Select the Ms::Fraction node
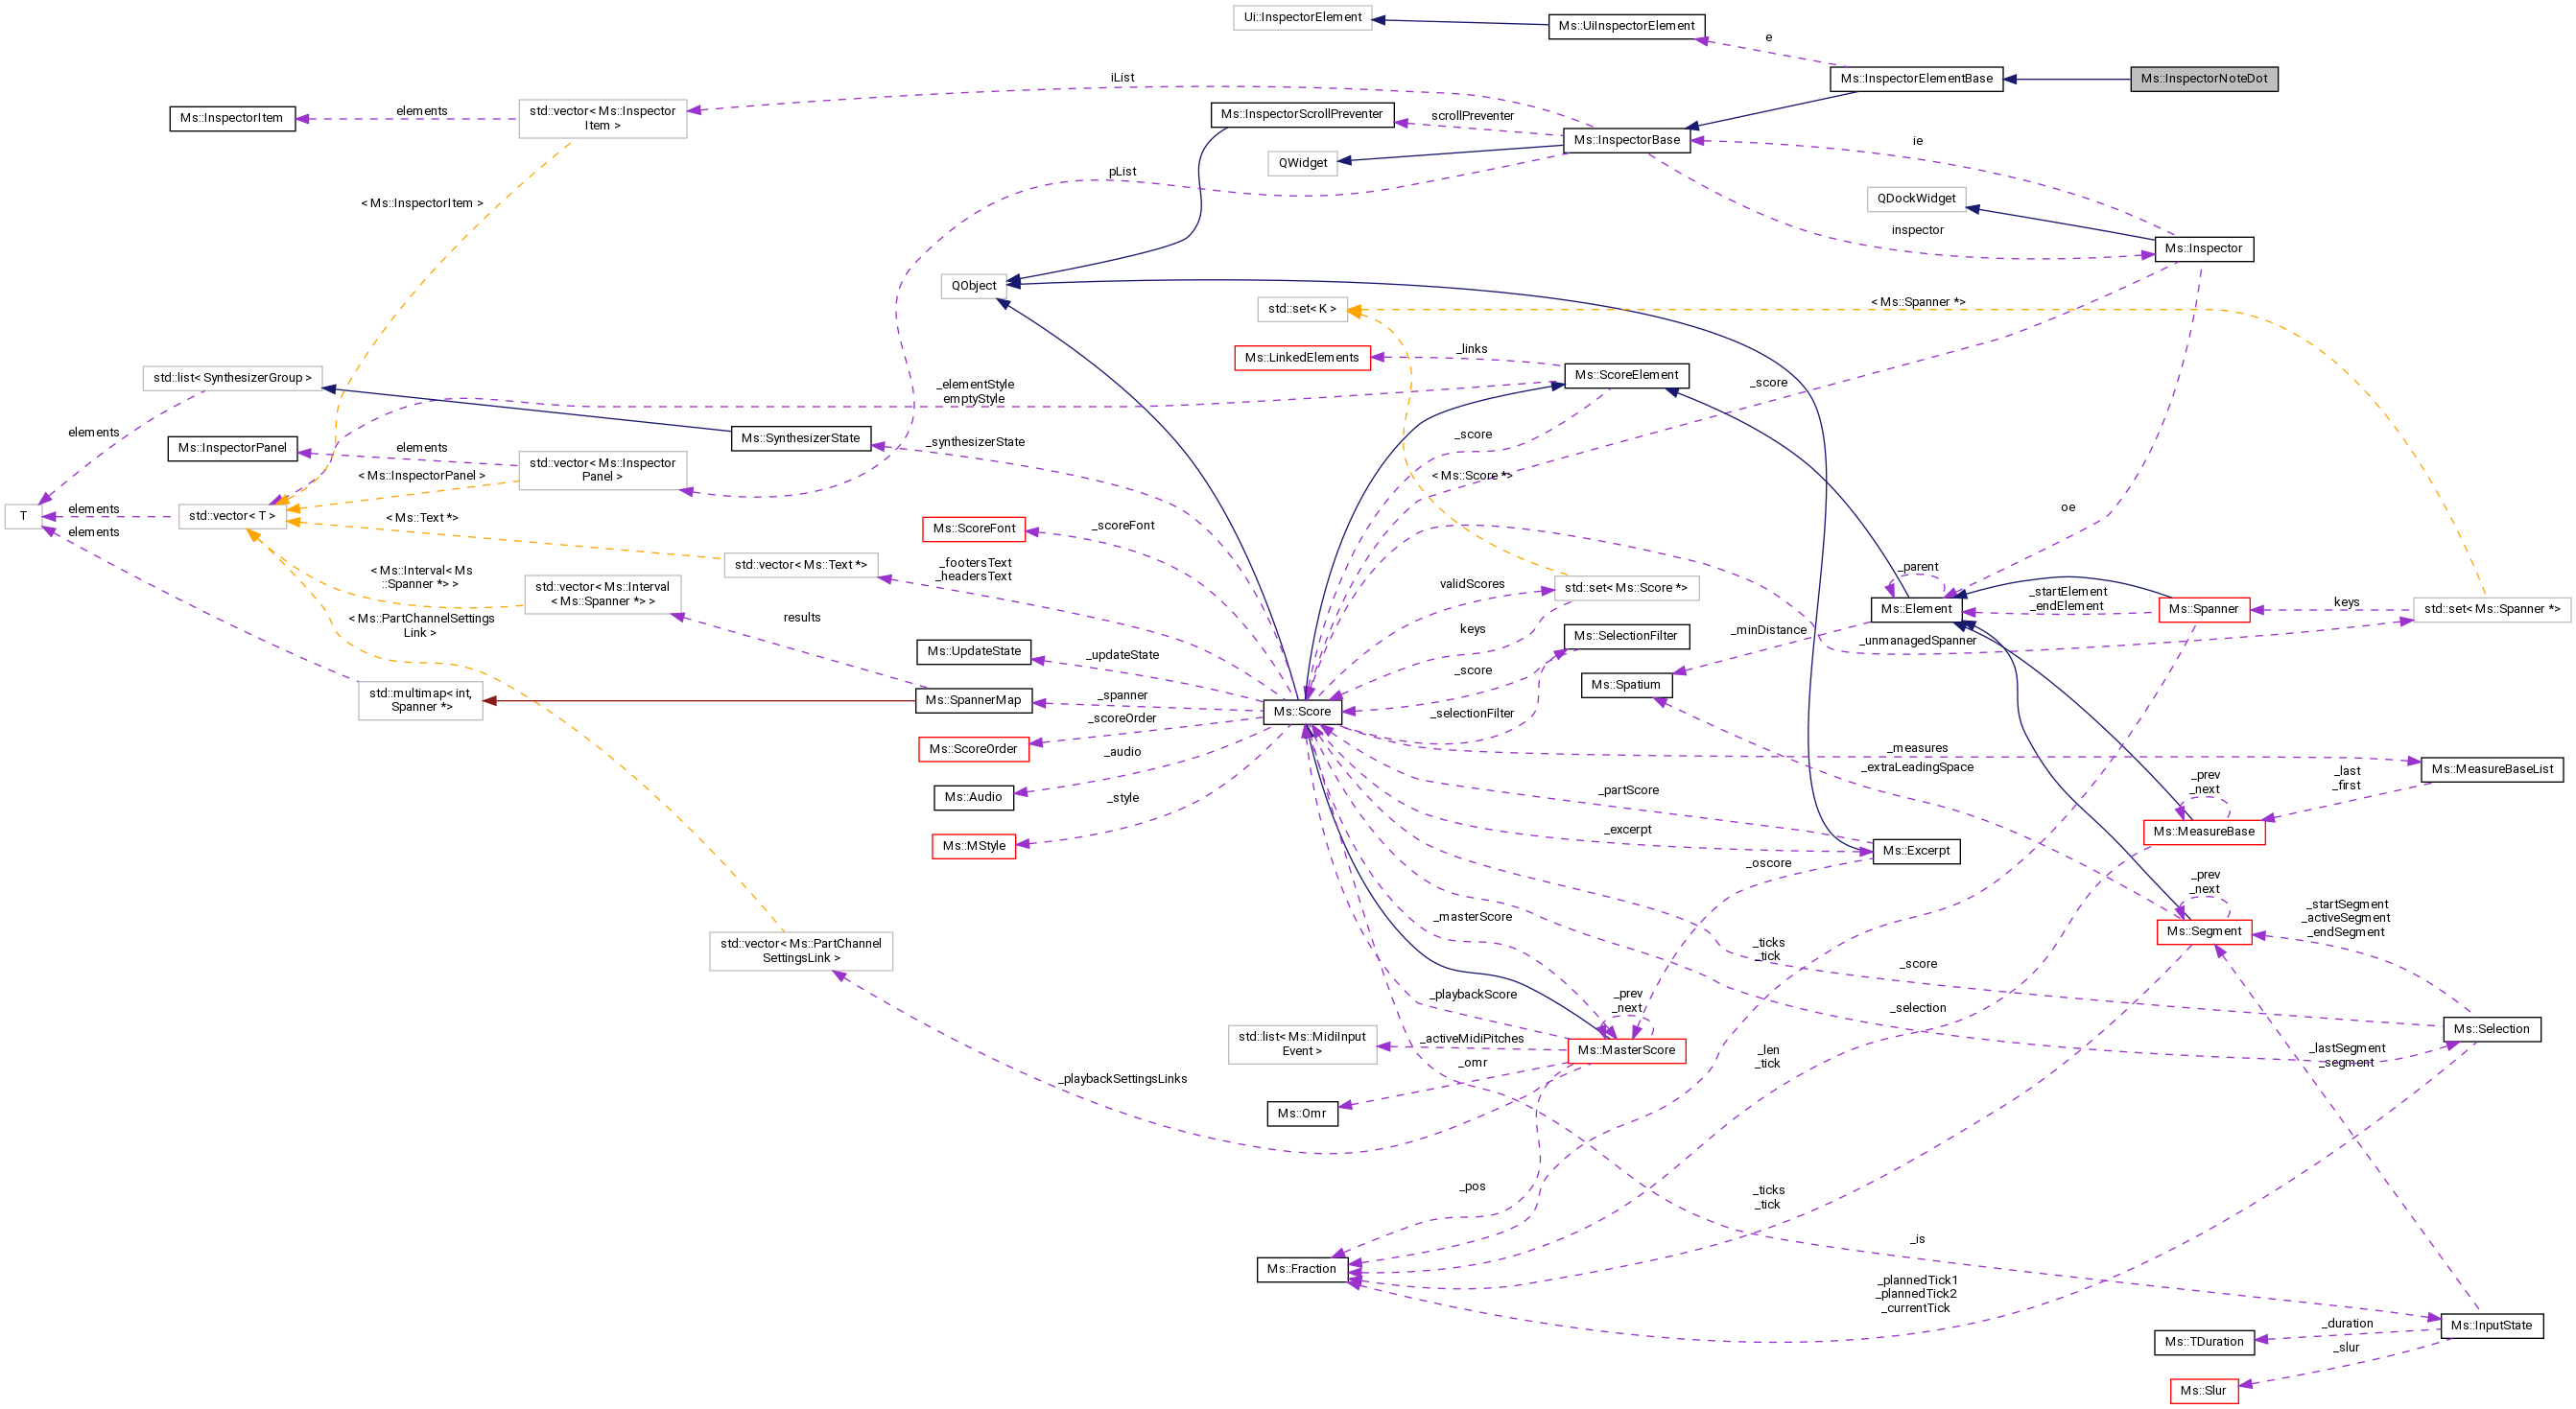2576x1409 pixels. click(1302, 1269)
